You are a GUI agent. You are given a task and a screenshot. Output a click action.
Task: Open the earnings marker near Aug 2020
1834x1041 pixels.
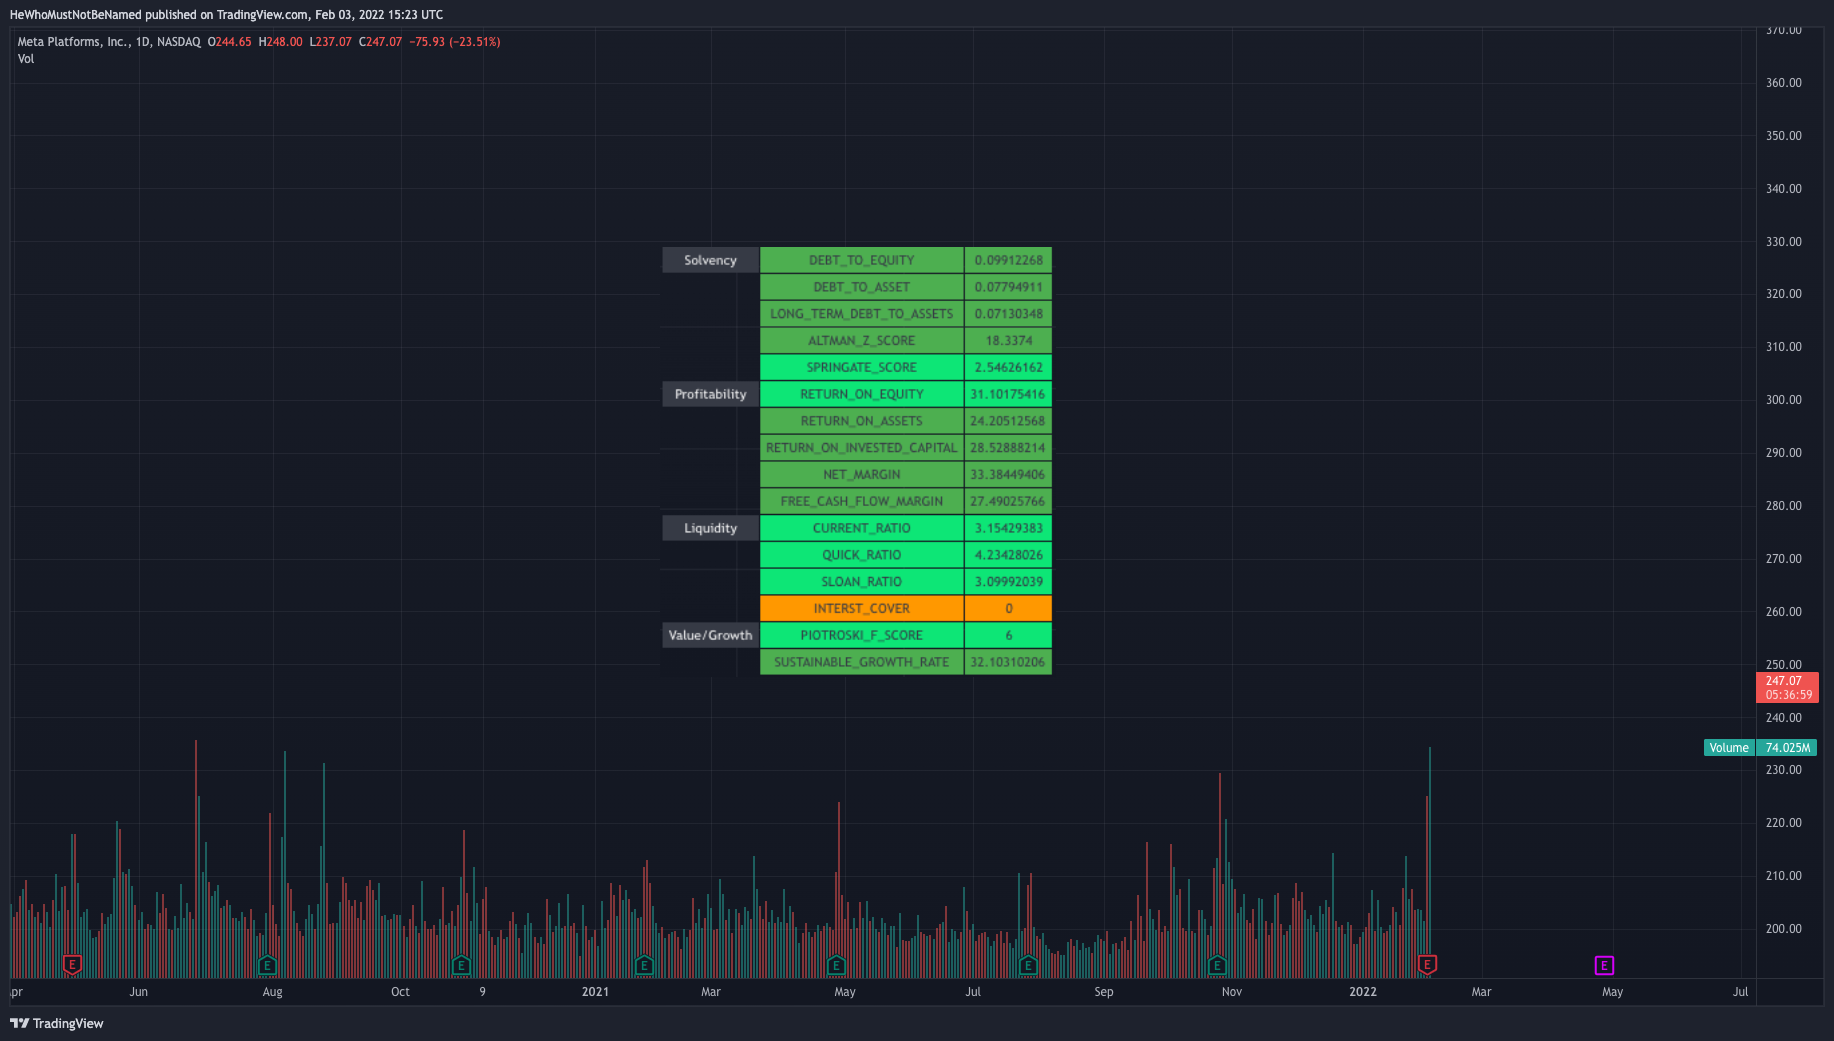267,965
